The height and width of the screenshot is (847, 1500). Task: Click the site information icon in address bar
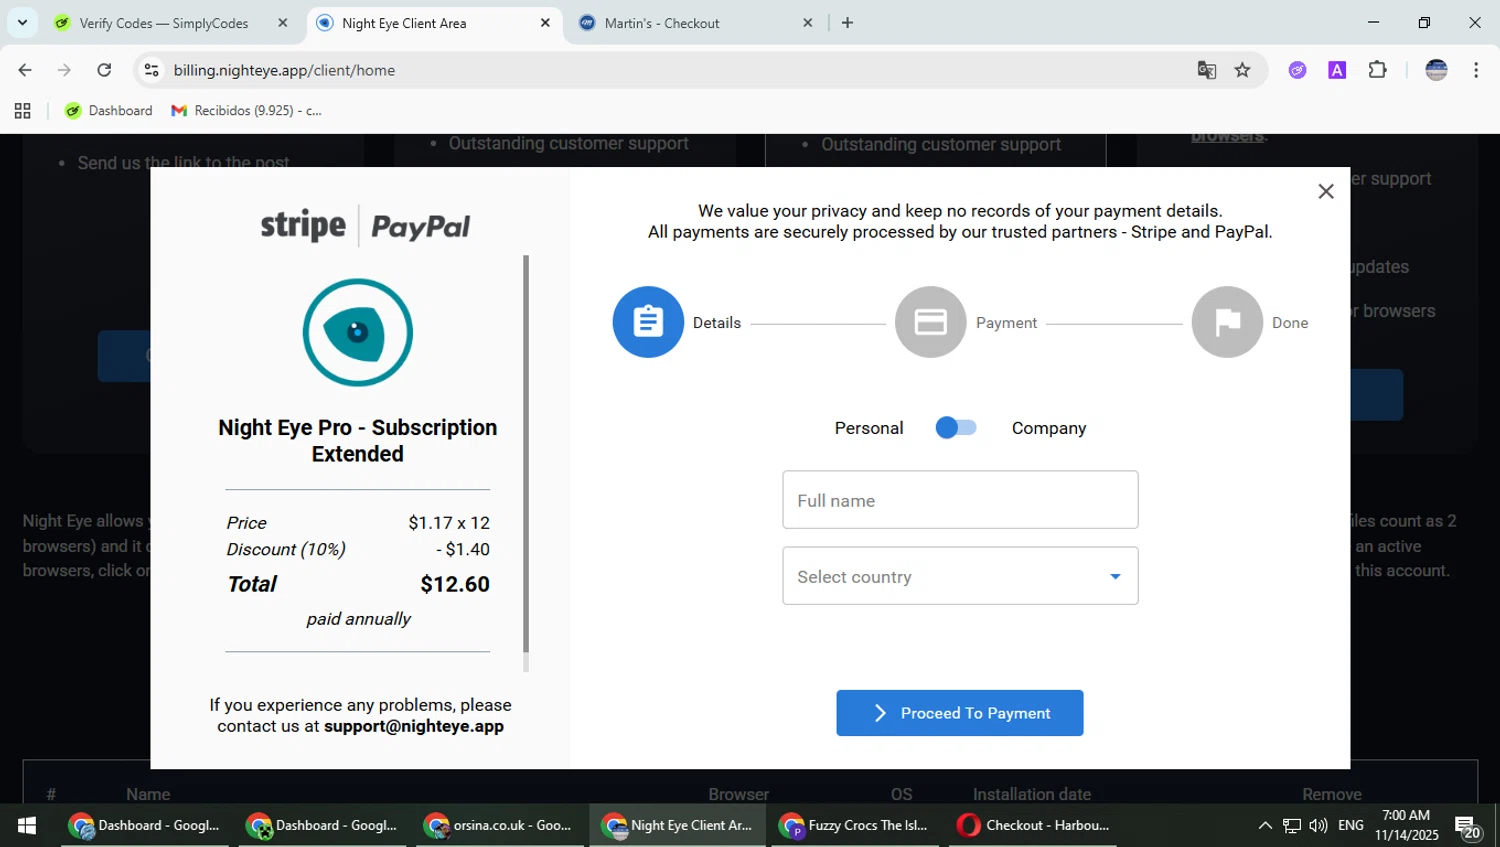pos(151,70)
